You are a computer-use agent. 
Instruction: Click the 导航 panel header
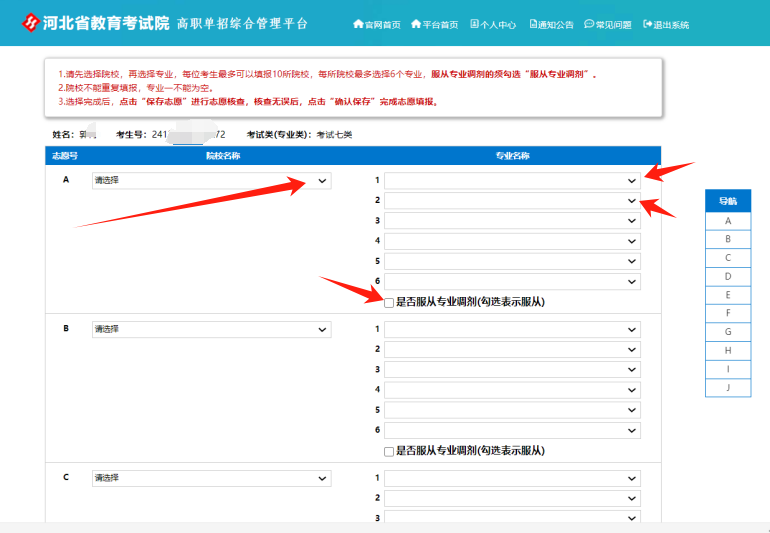(727, 200)
